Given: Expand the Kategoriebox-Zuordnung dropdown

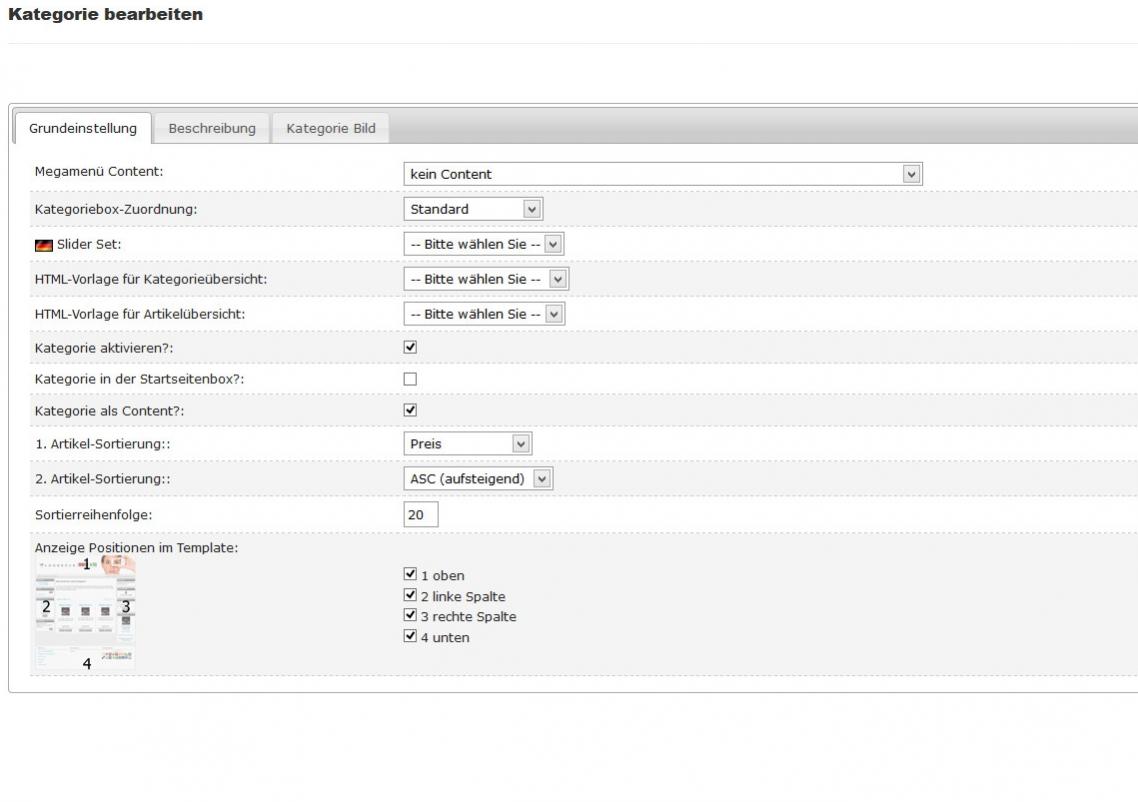Looking at the screenshot, I should pos(473,209).
